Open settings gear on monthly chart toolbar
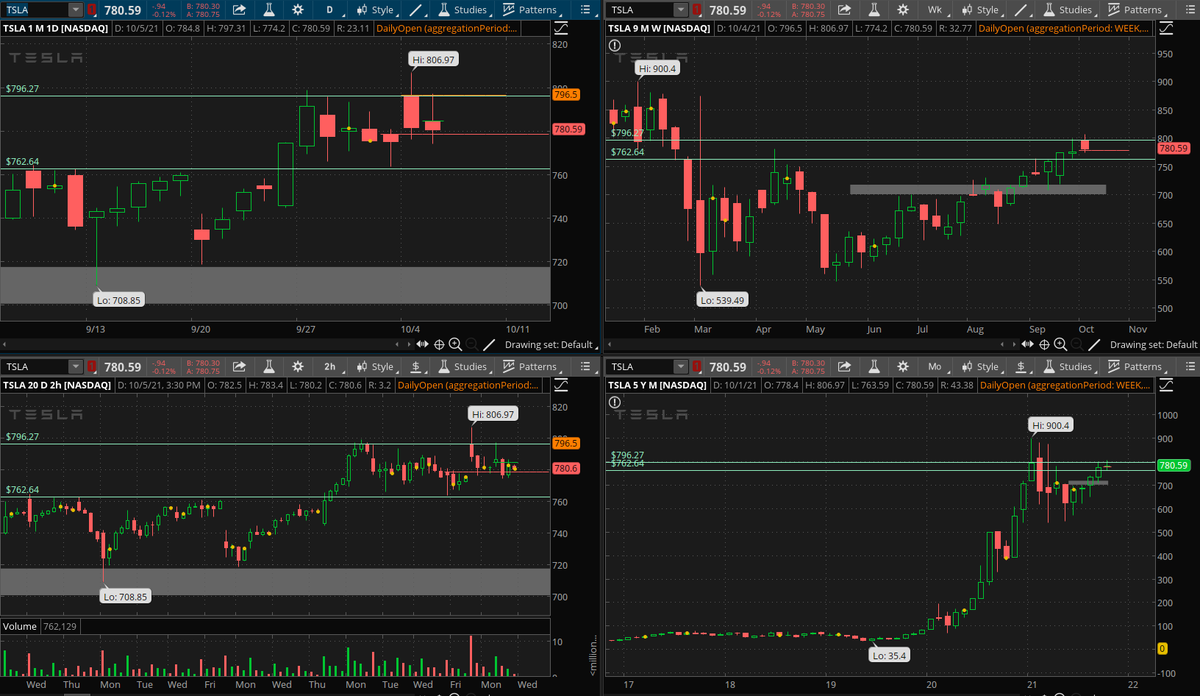Image resolution: width=1200 pixels, height=696 pixels. coord(901,367)
